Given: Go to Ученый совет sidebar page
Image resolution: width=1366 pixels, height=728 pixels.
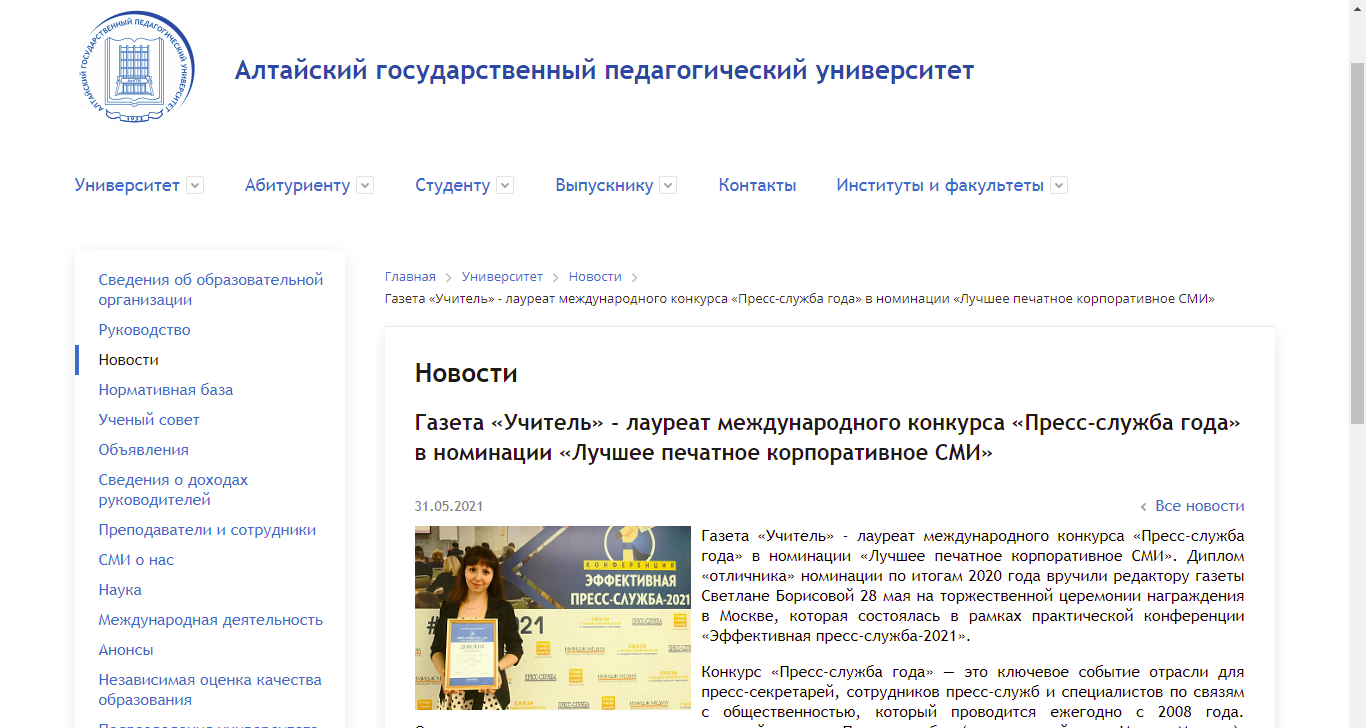Looking at the screenshot, I should tap(149, 420).
